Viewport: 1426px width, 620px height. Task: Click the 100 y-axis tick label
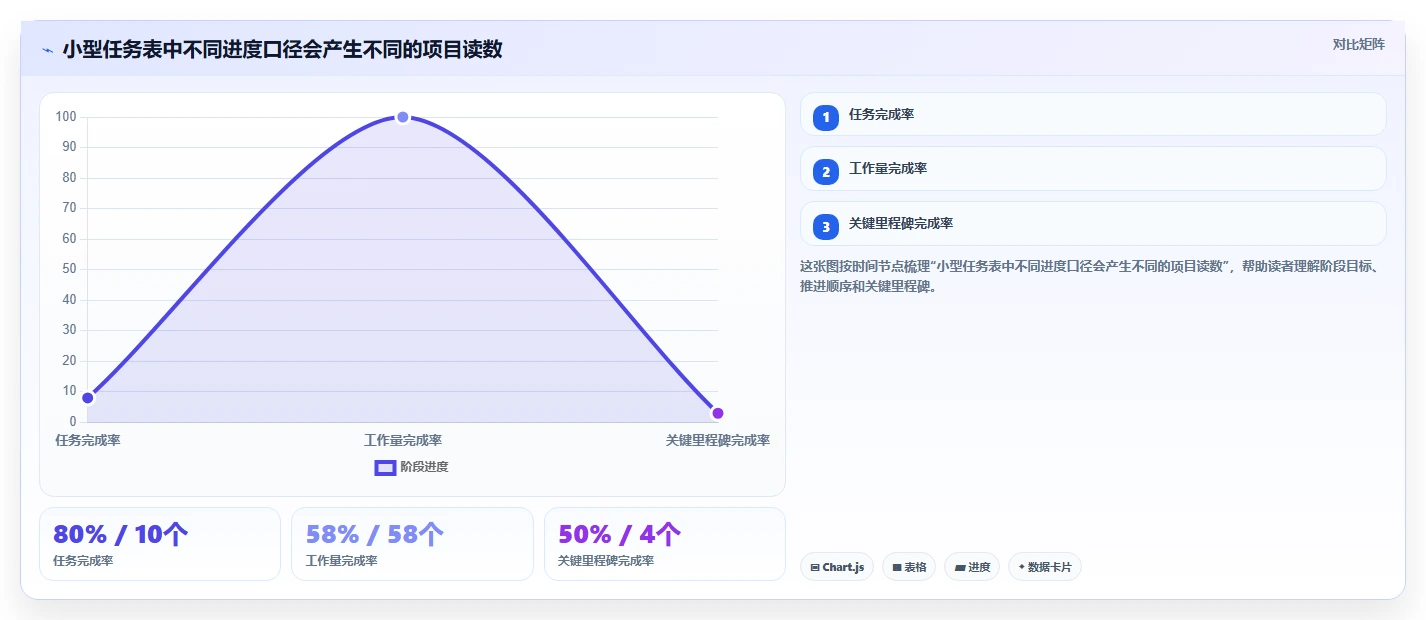point(66,117)
